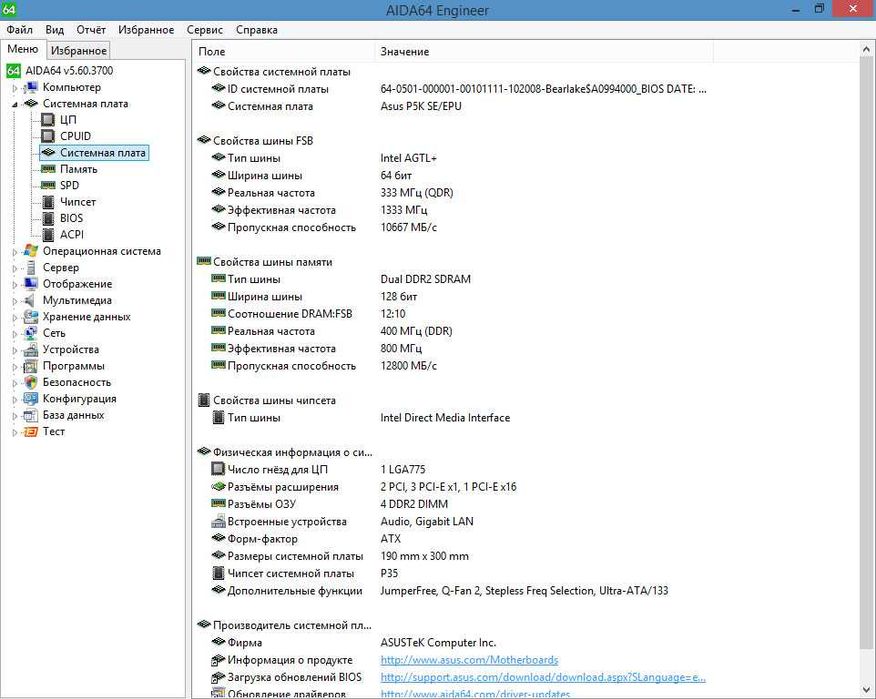The height and width of the screenshot is (699, 876).
Task: Select the Свойства шины FSB group heading
Action: (263, 141)
